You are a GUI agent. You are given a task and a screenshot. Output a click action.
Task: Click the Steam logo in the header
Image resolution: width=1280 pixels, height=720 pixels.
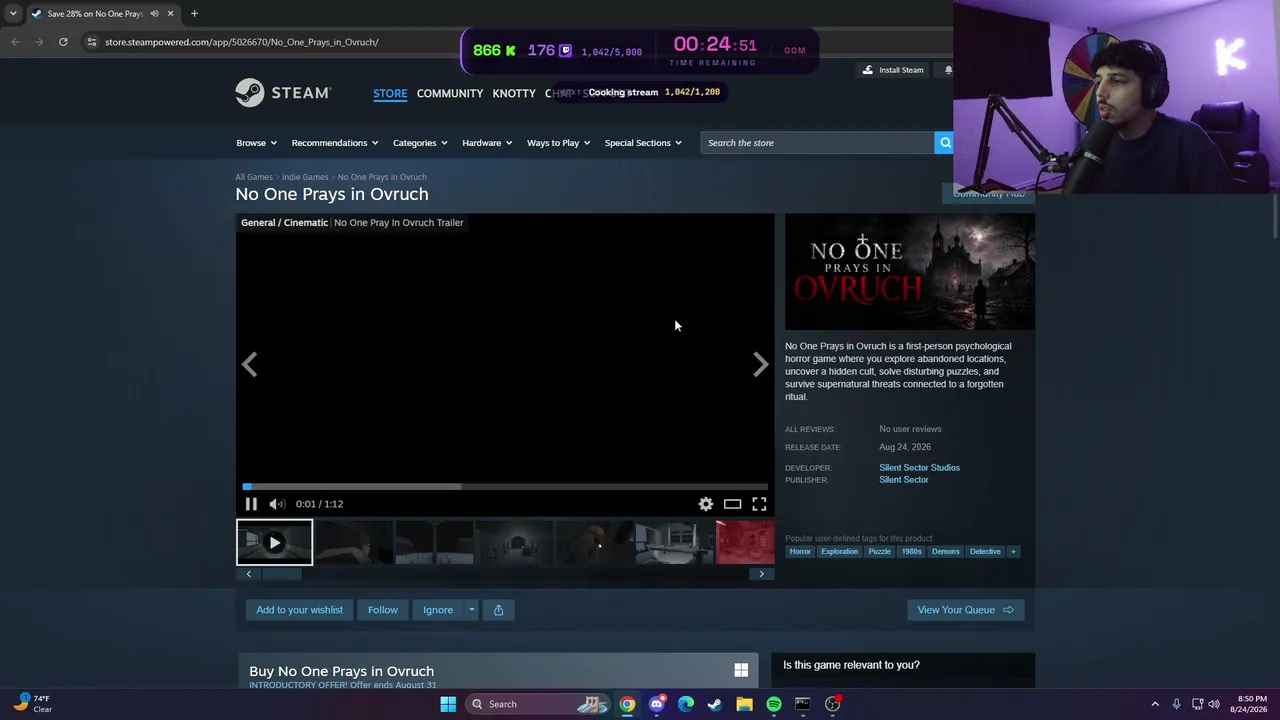point(283,93)
